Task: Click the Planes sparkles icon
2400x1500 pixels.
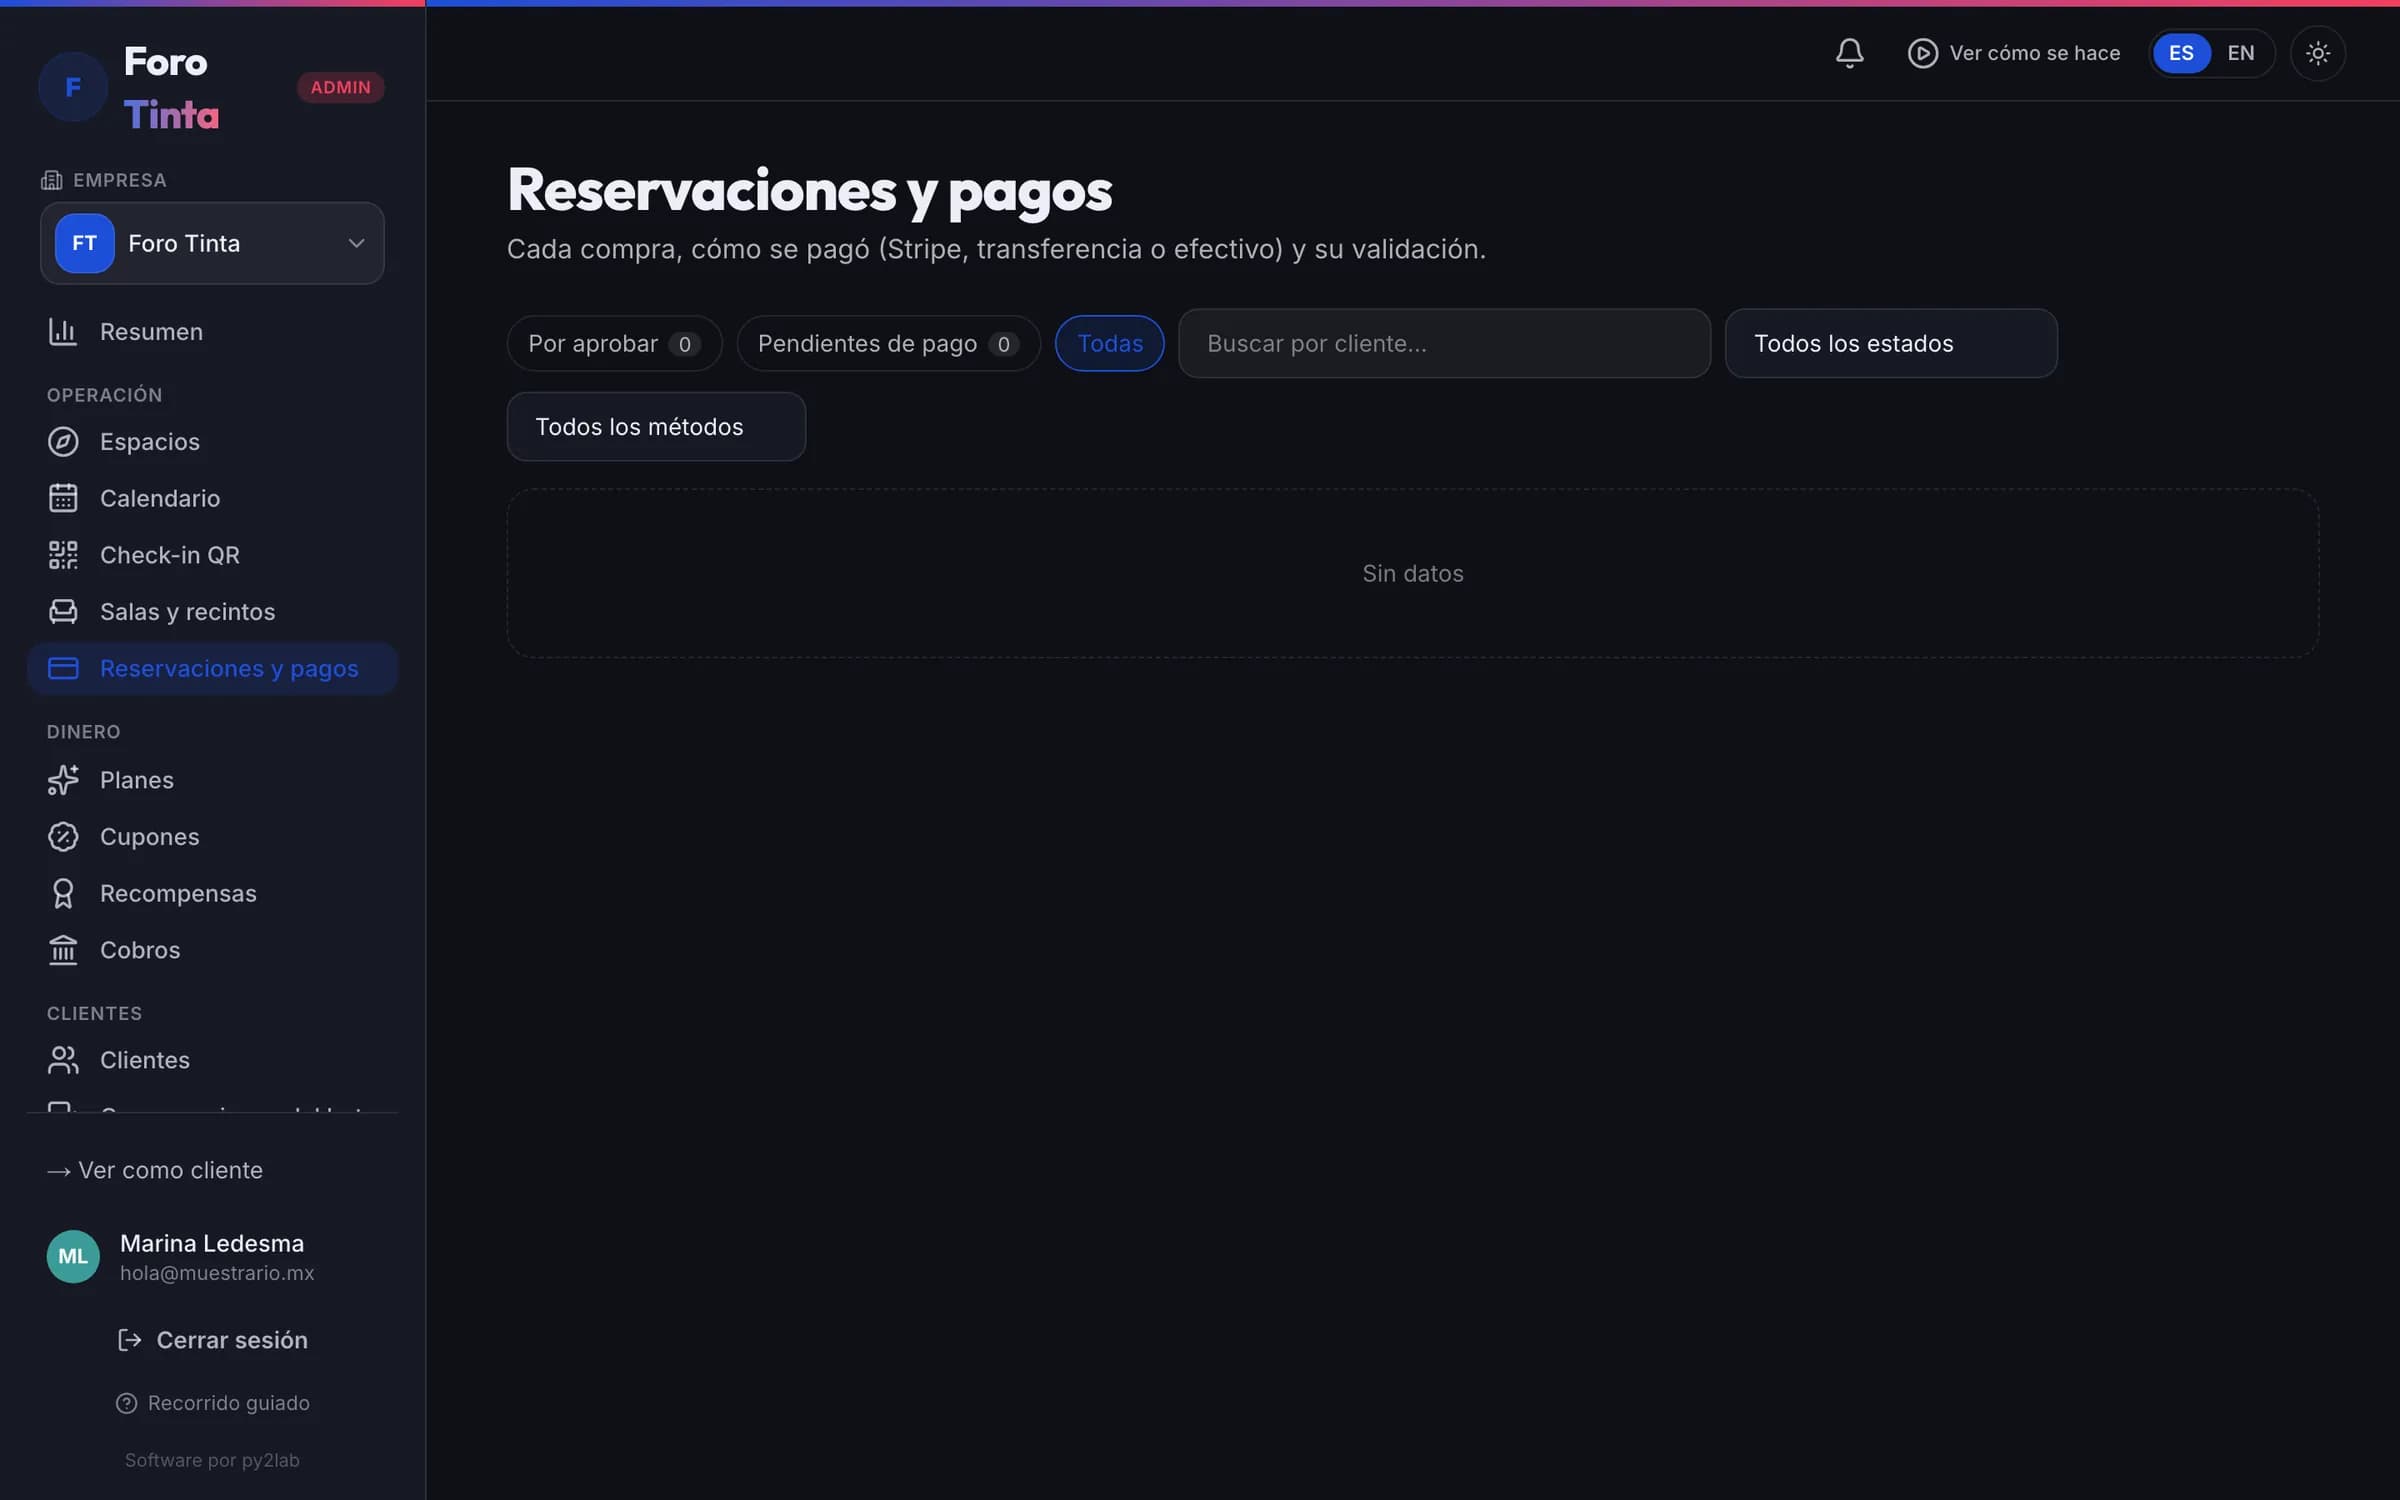Action: pyautogui.click(x=63, y=780)
